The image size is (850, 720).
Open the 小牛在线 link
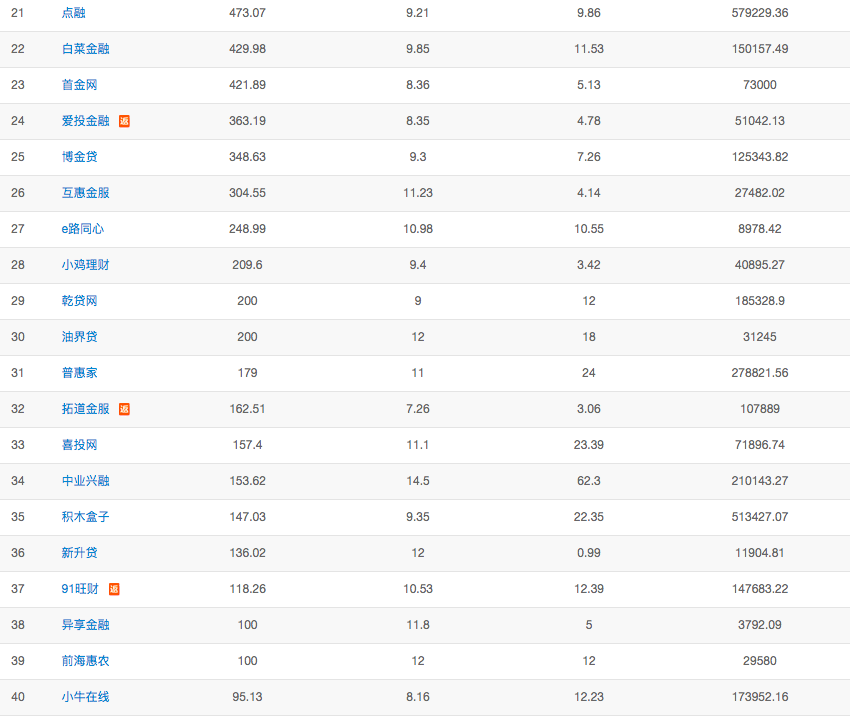pos(86,697)
